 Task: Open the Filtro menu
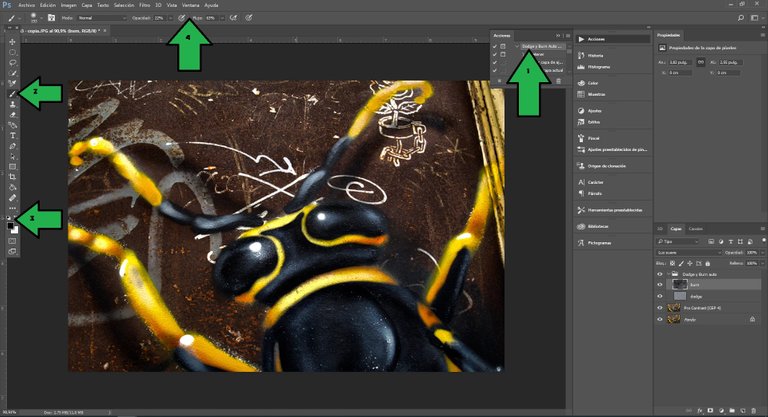tap(144, 5)
